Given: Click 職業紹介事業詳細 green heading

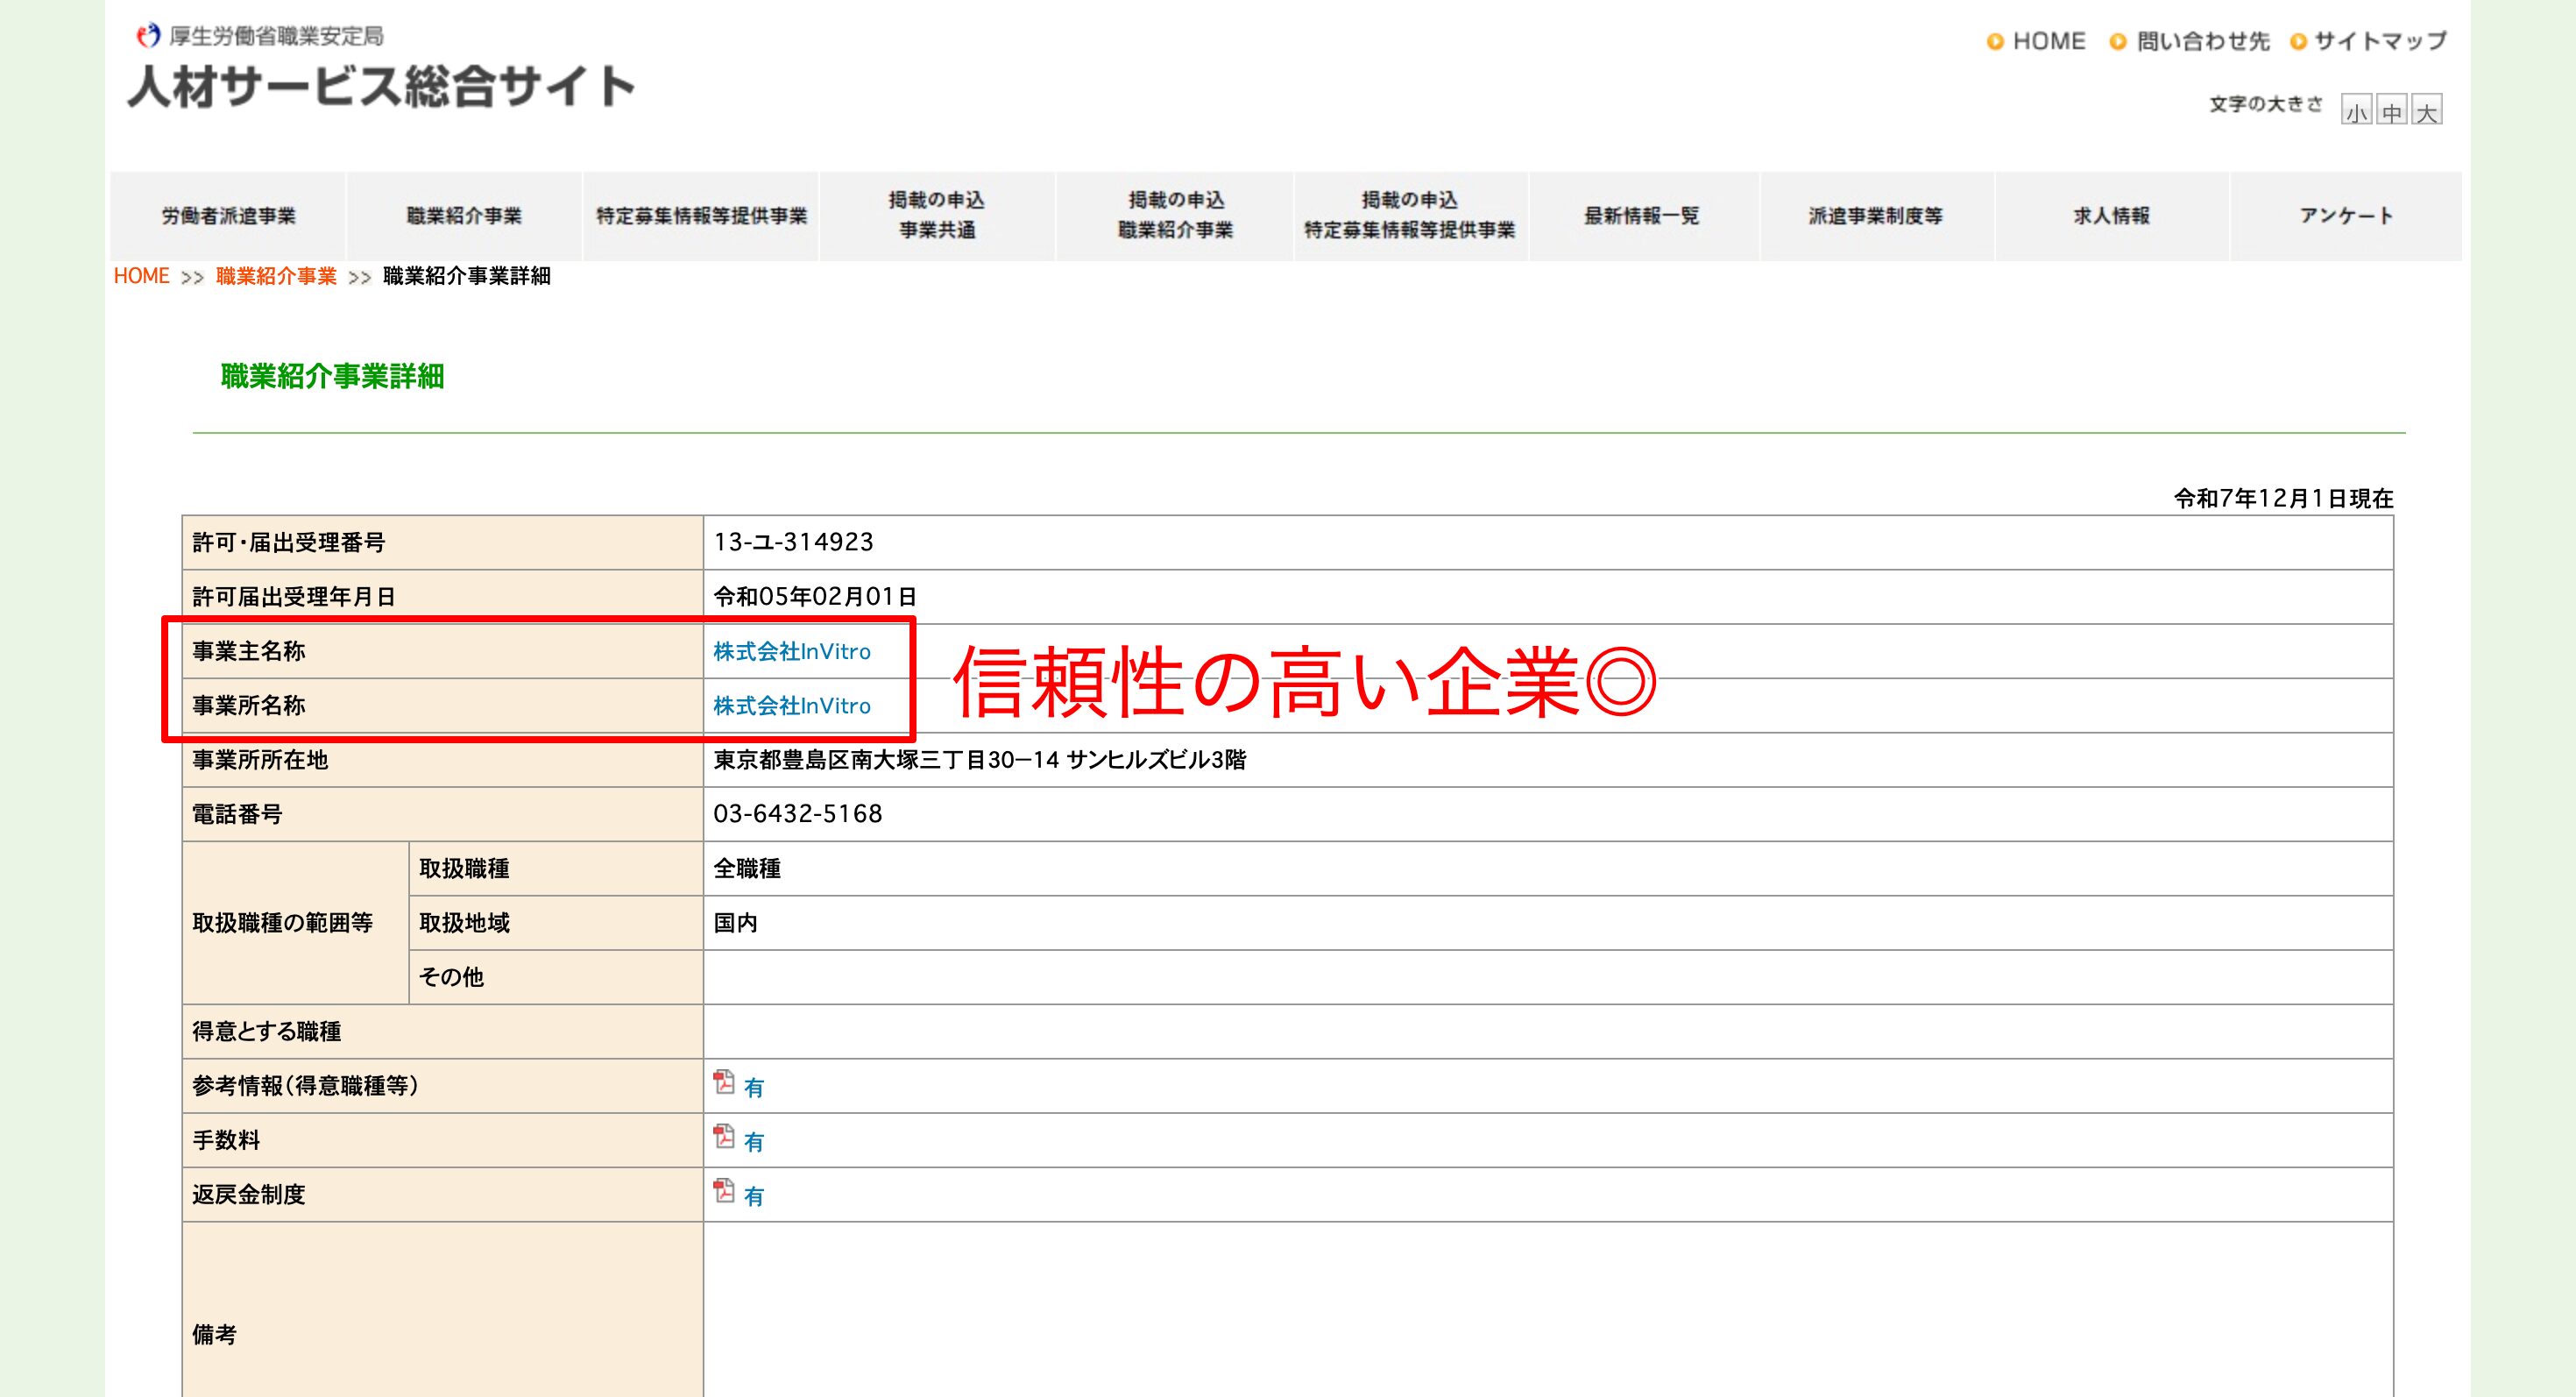Looking at the screenshot, I should click(x=332, y=377).
